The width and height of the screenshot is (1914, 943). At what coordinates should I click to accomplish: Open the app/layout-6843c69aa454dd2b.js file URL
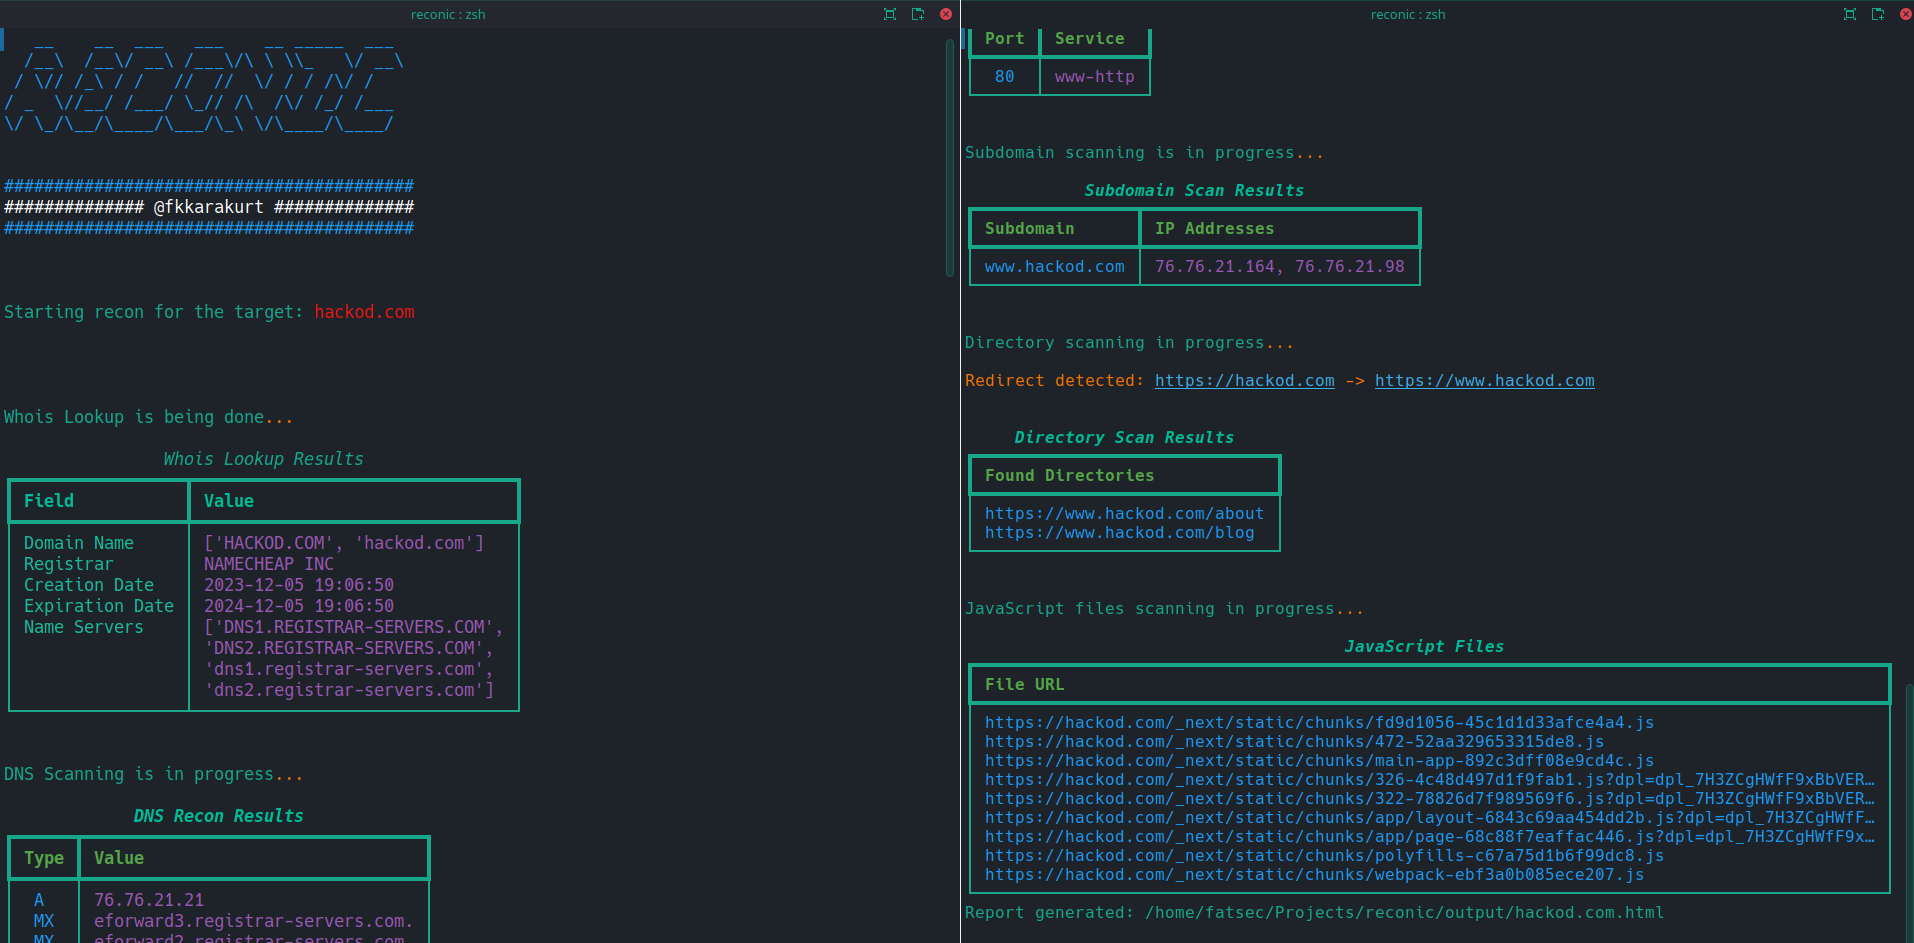point(1430,818)
